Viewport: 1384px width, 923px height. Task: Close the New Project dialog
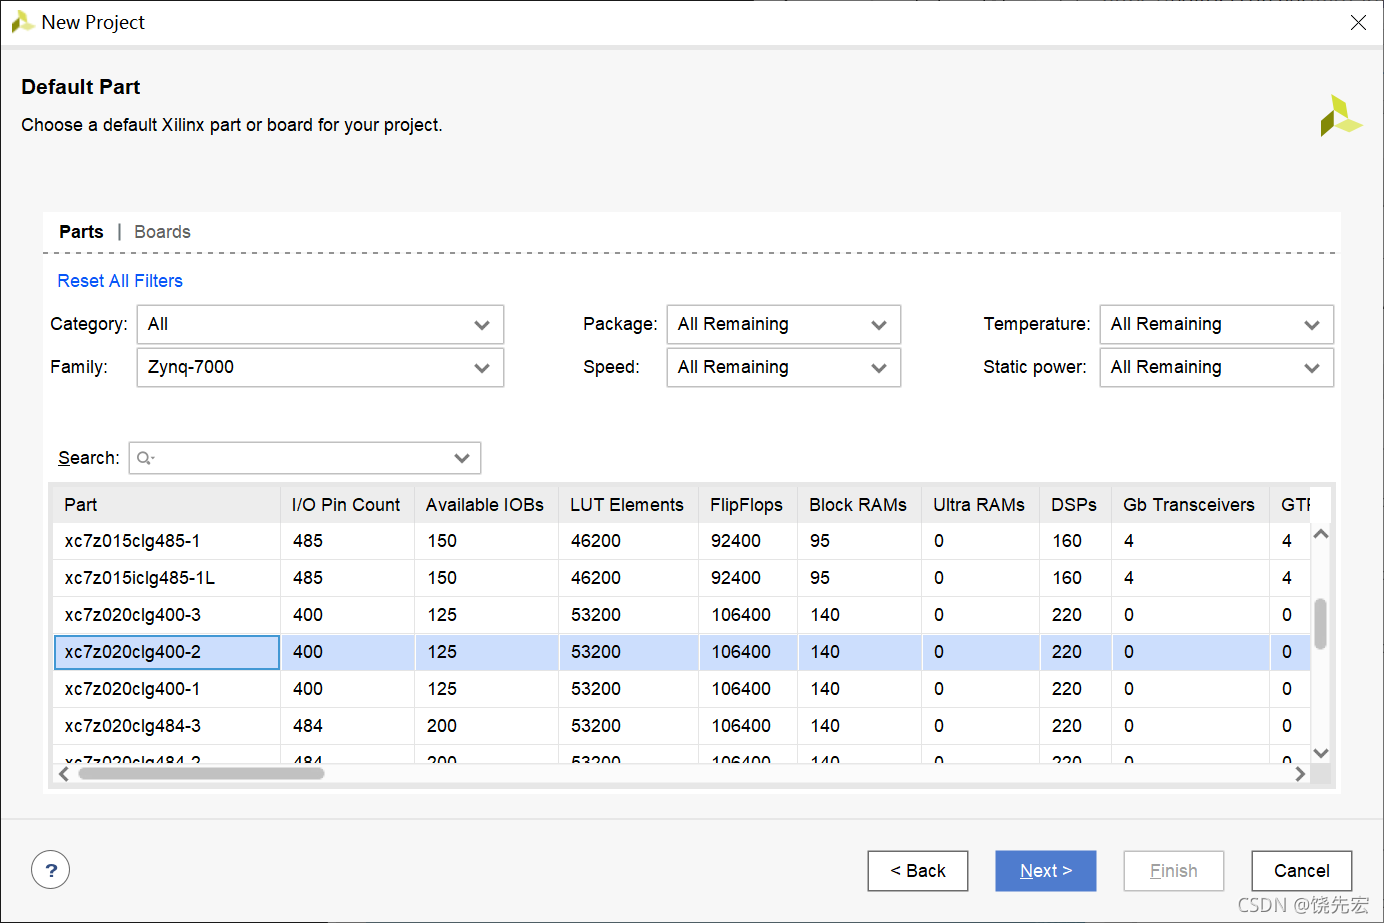pos(1358,22)
